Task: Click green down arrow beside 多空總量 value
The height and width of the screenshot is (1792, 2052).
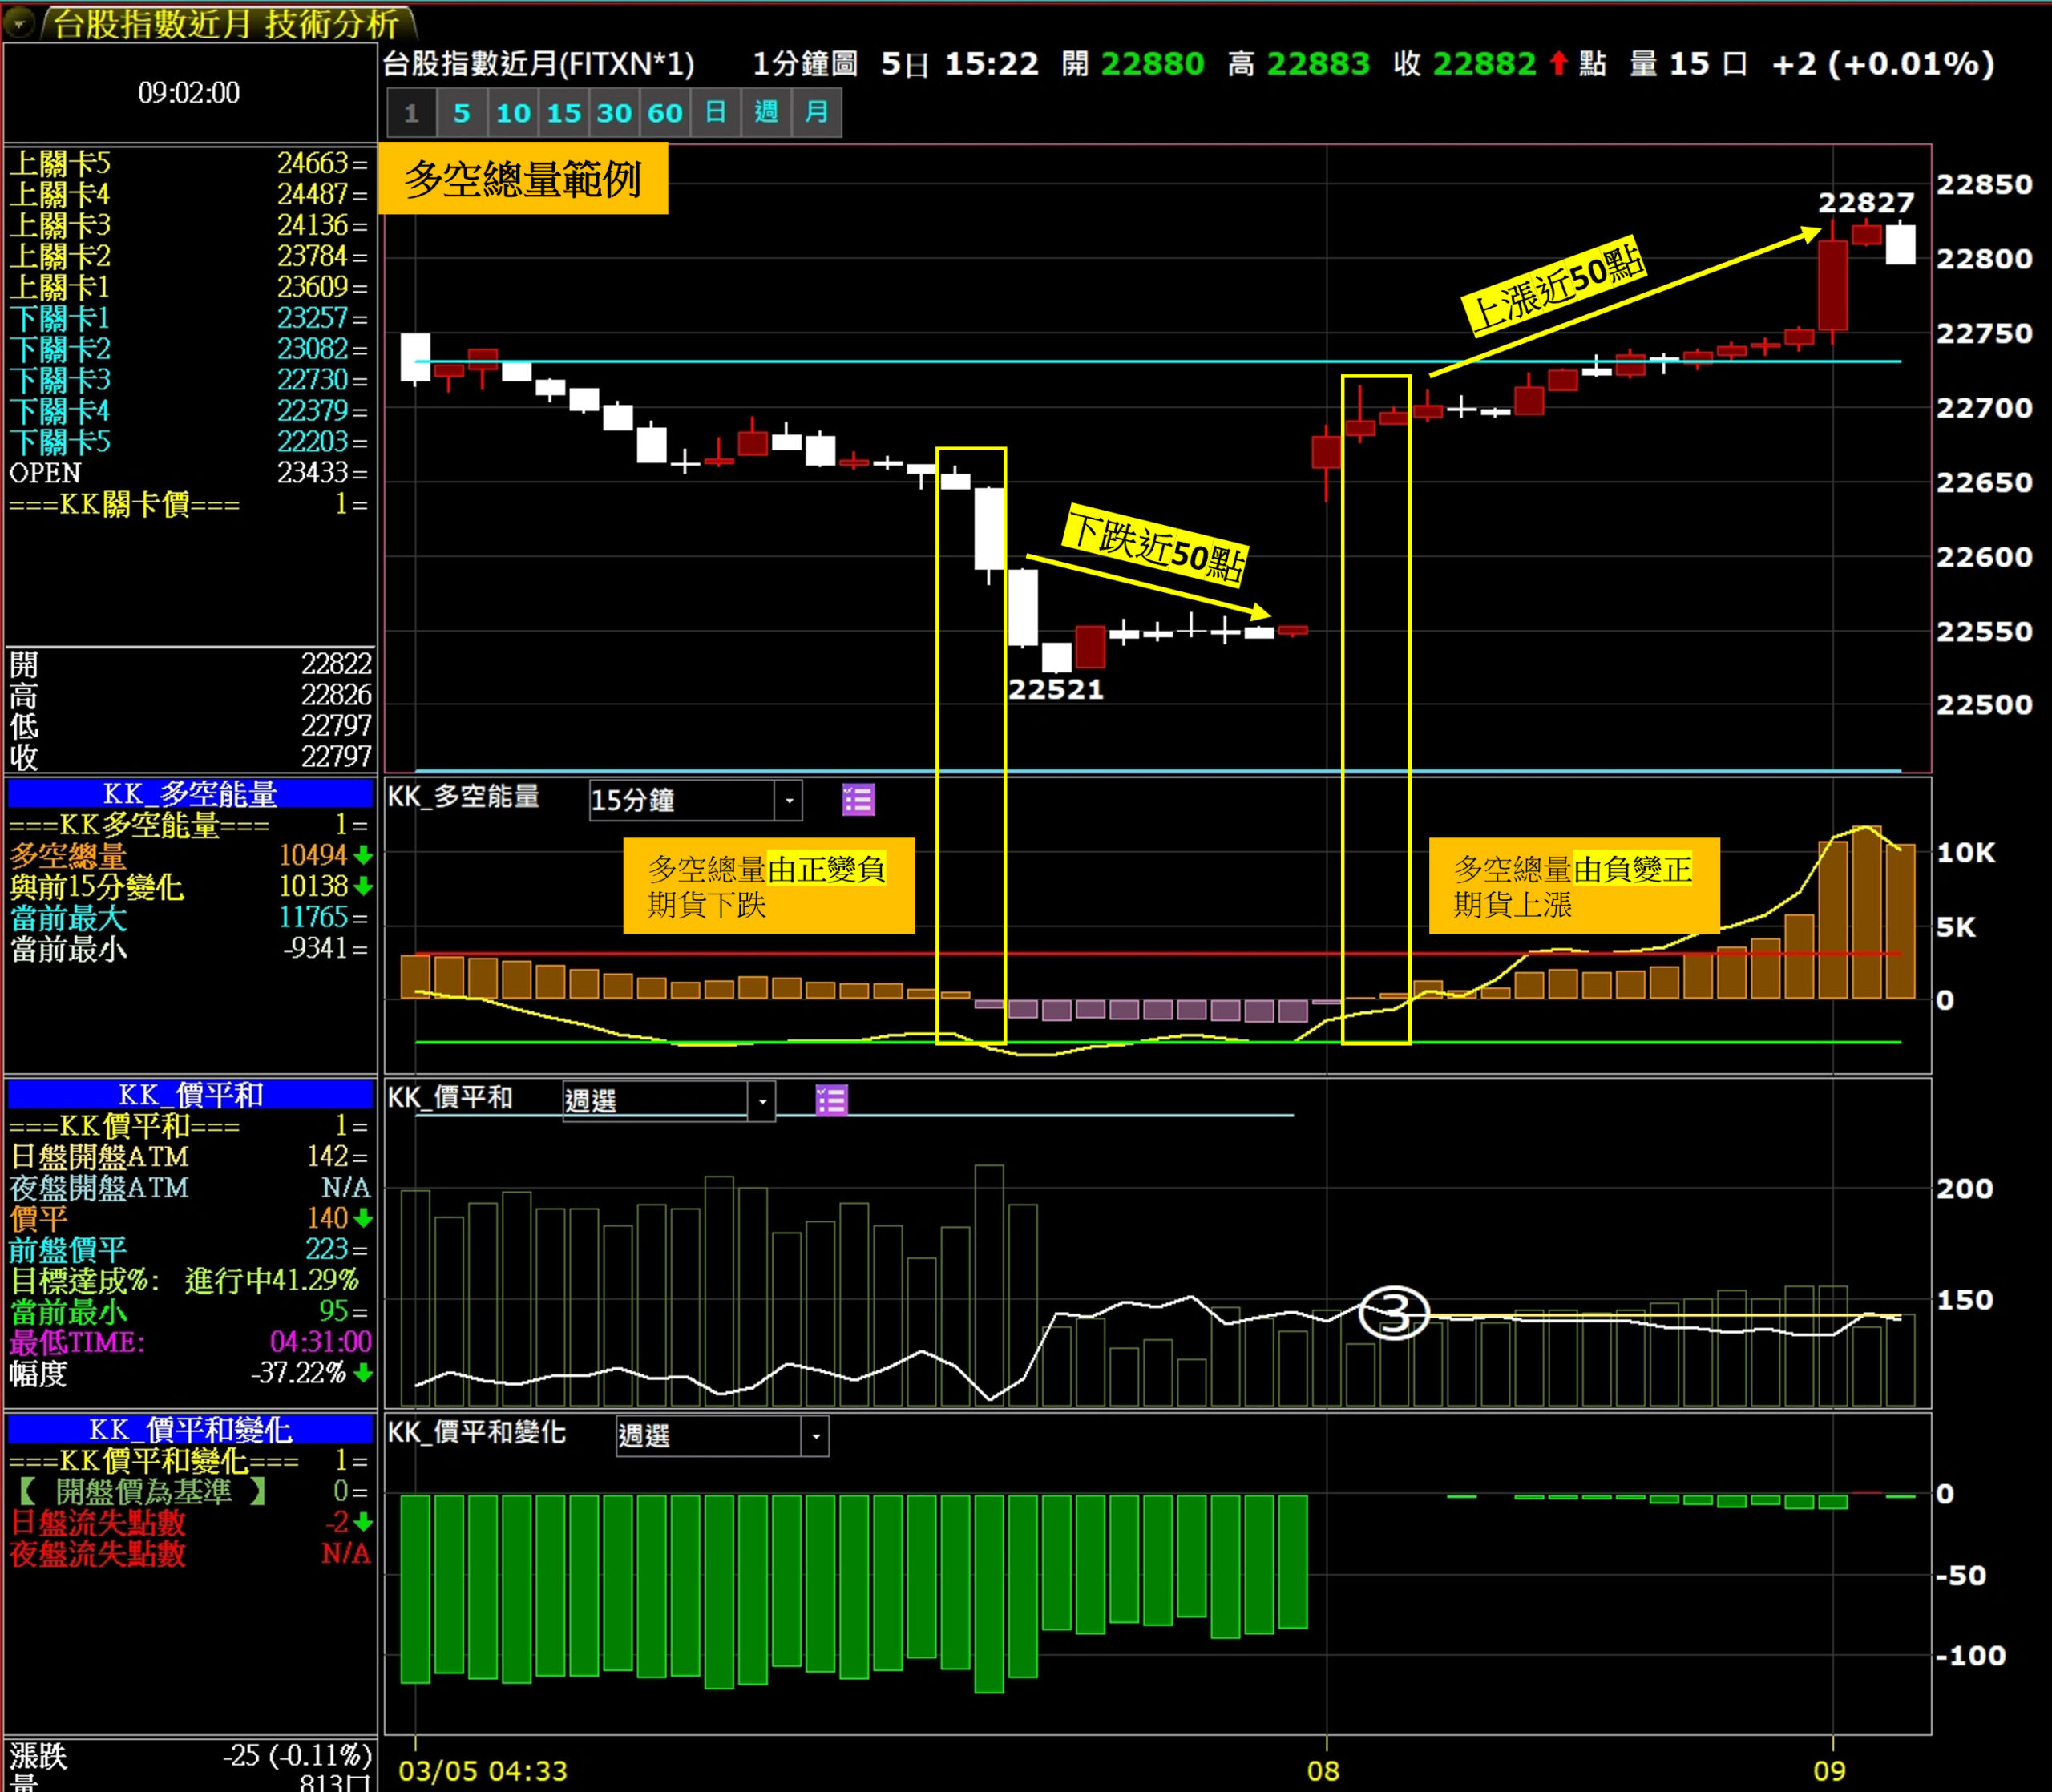Action: pyautogui.click(x=363, y=856)
